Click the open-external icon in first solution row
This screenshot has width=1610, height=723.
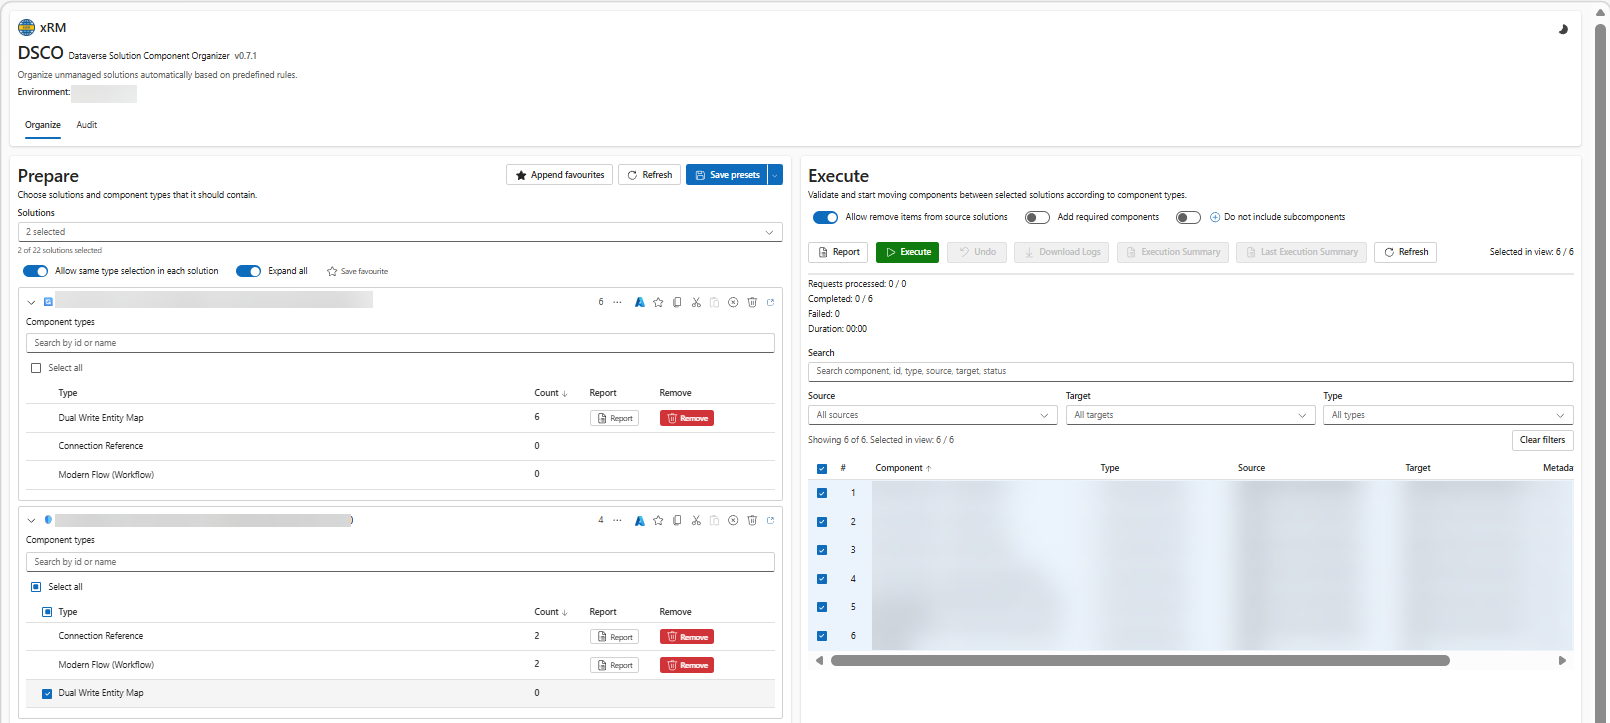click(x=770, y=302)
